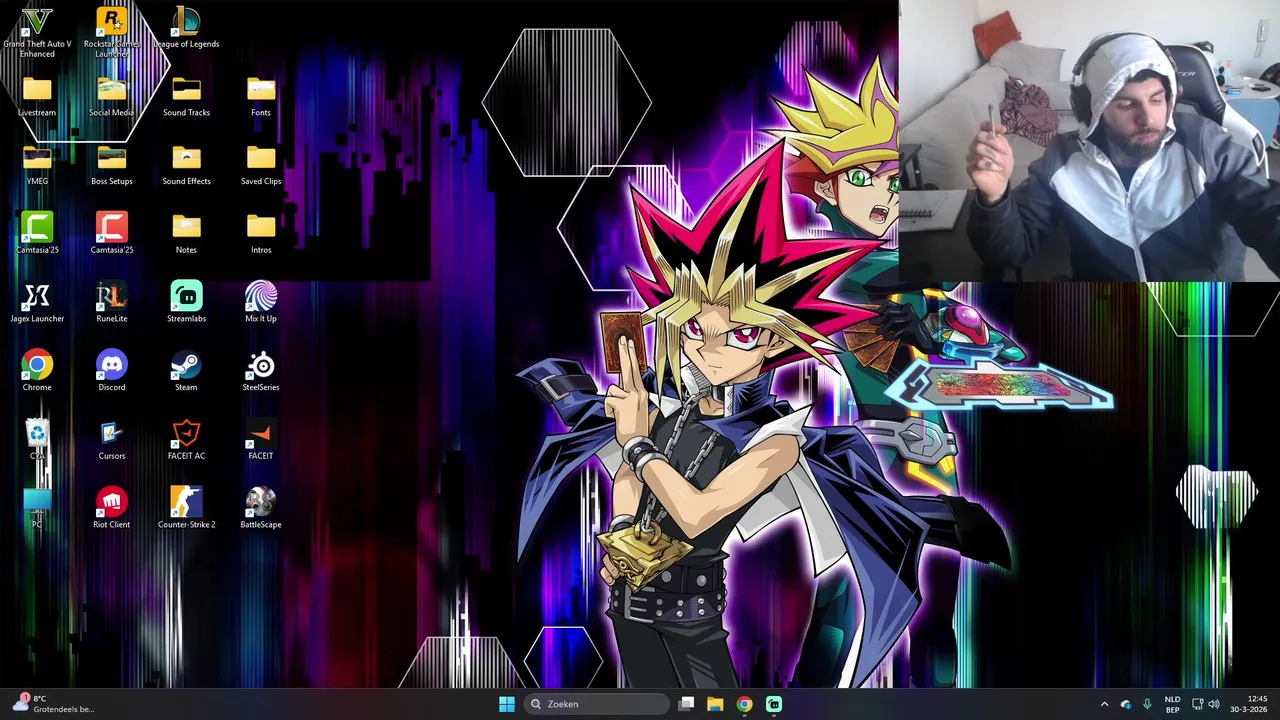1280x720 pixels.
Task: Click the Zoeken taskbar search box
Action: 597,704
